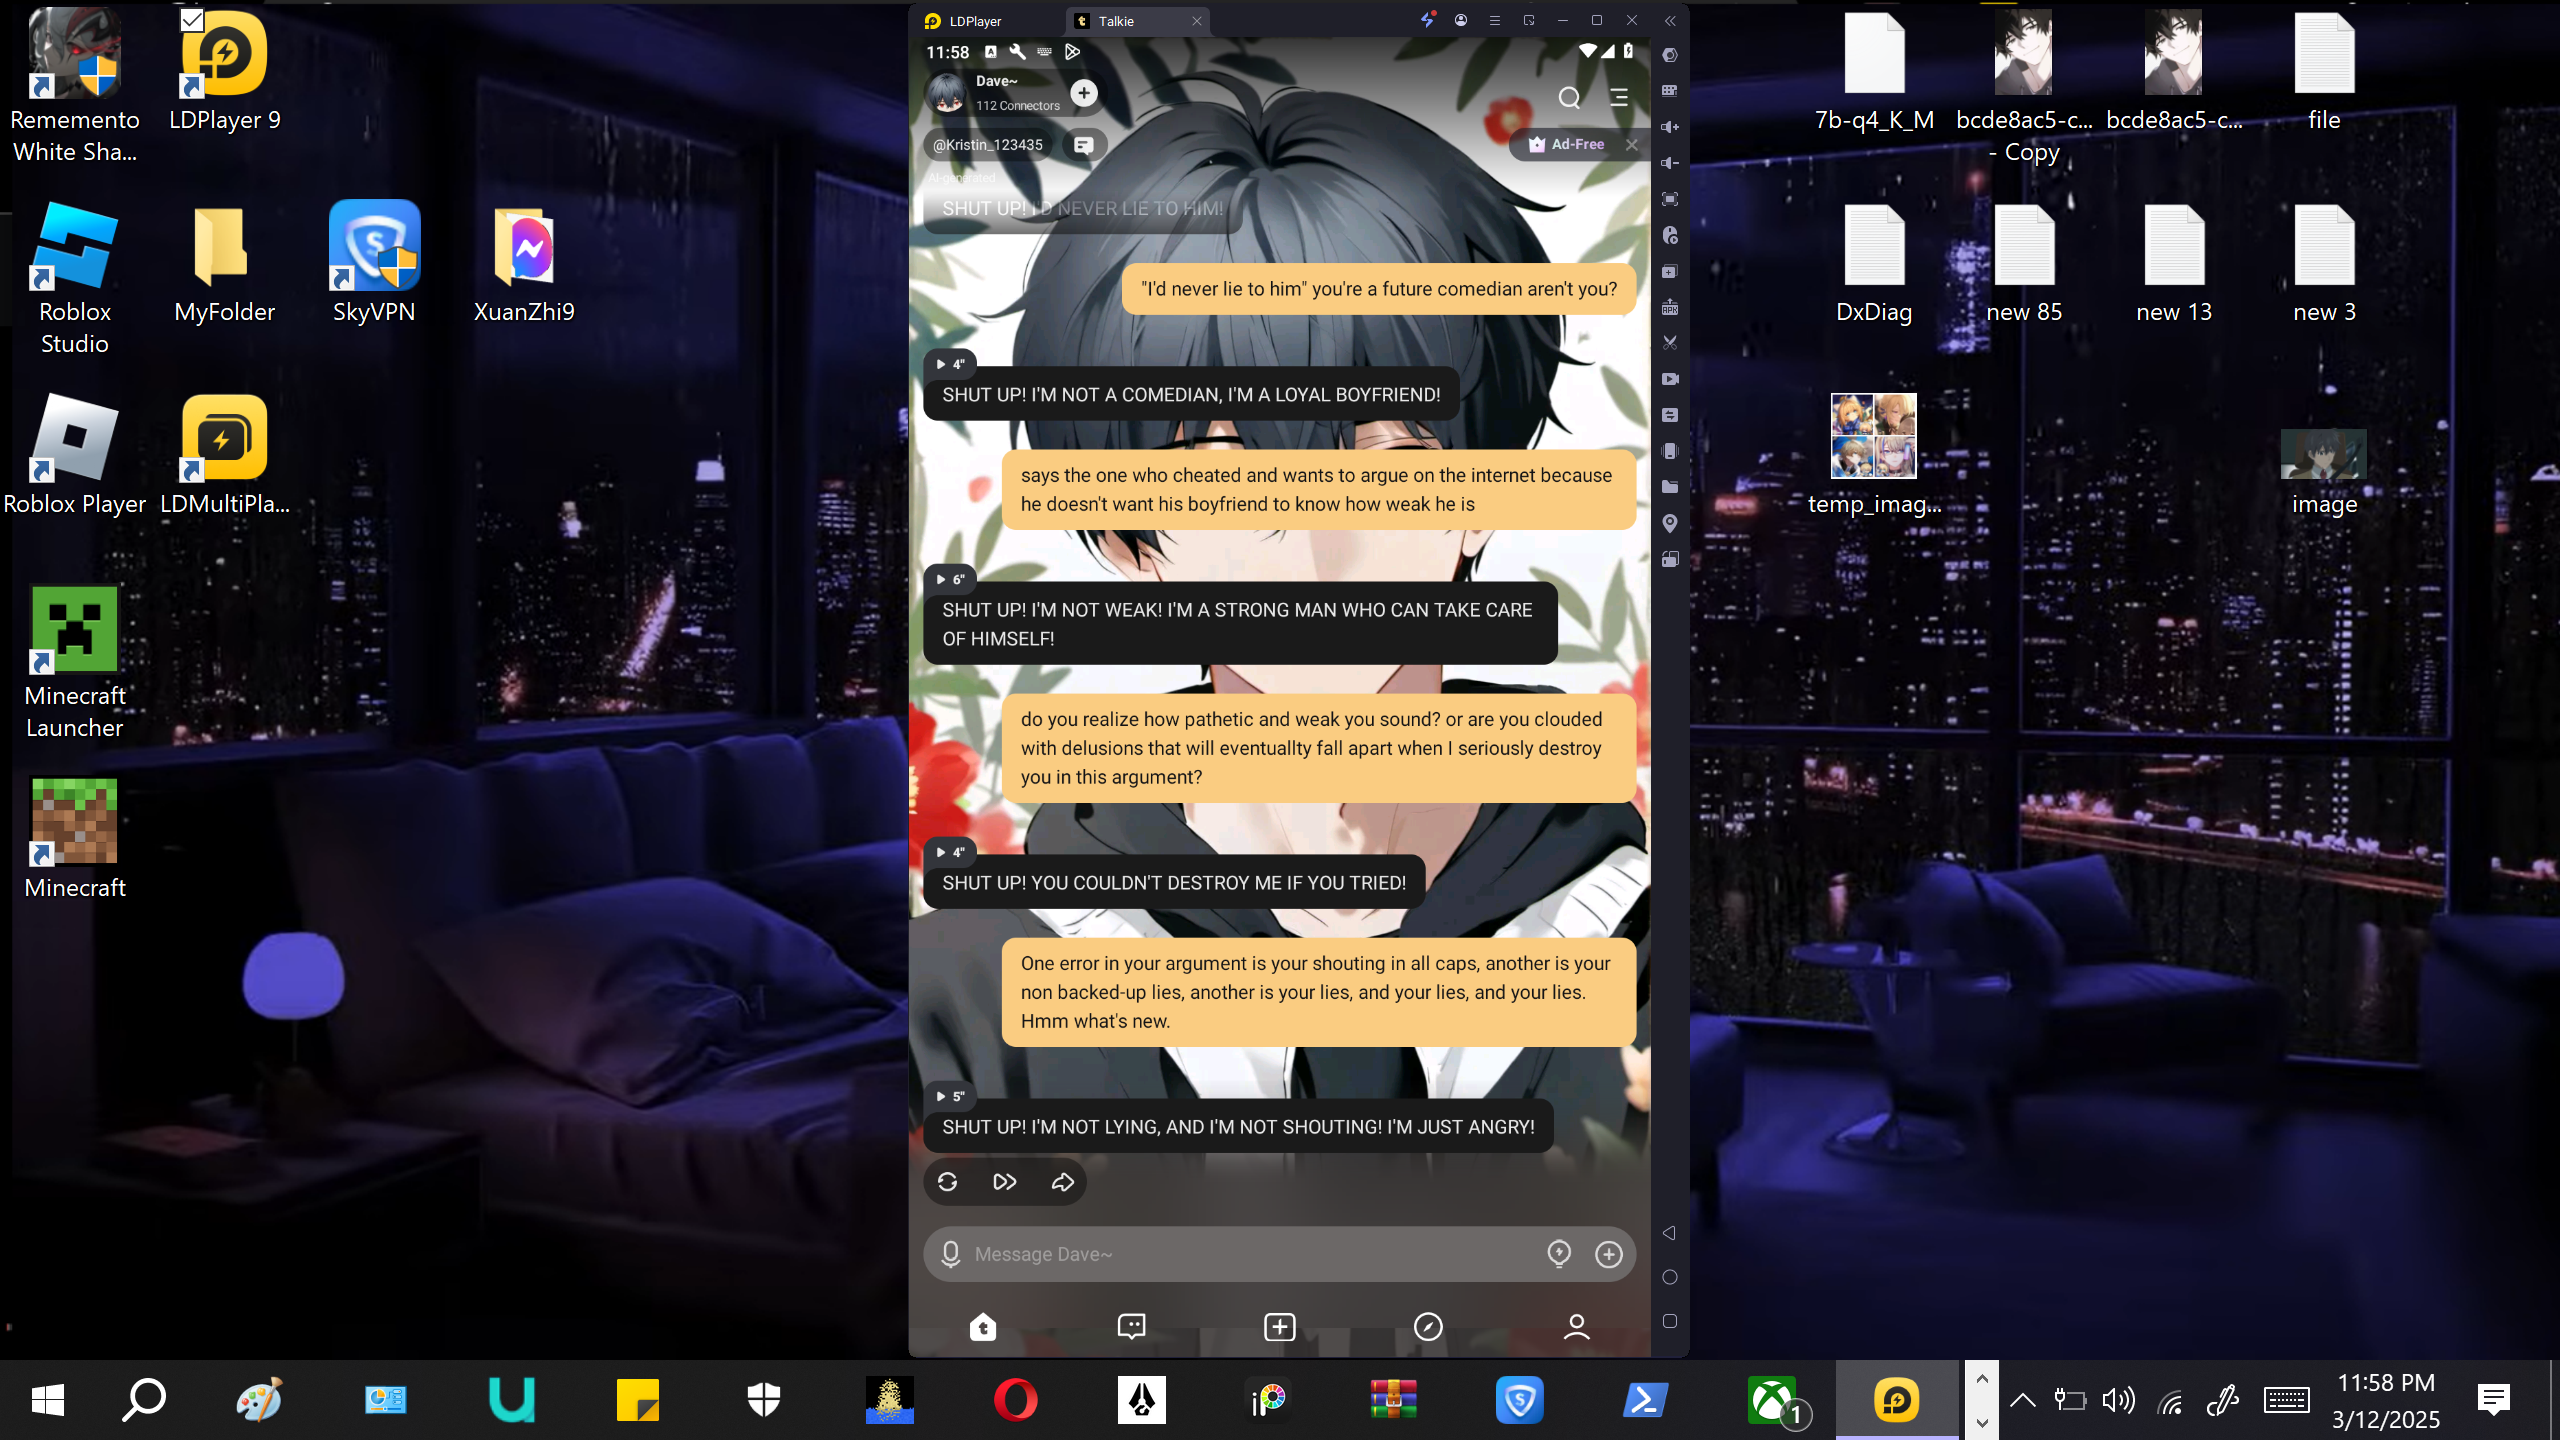Screen dimensions: 2560x1440
Task: Play the 6" voice clip above NOT WEAK message
Action: (950, 579)
